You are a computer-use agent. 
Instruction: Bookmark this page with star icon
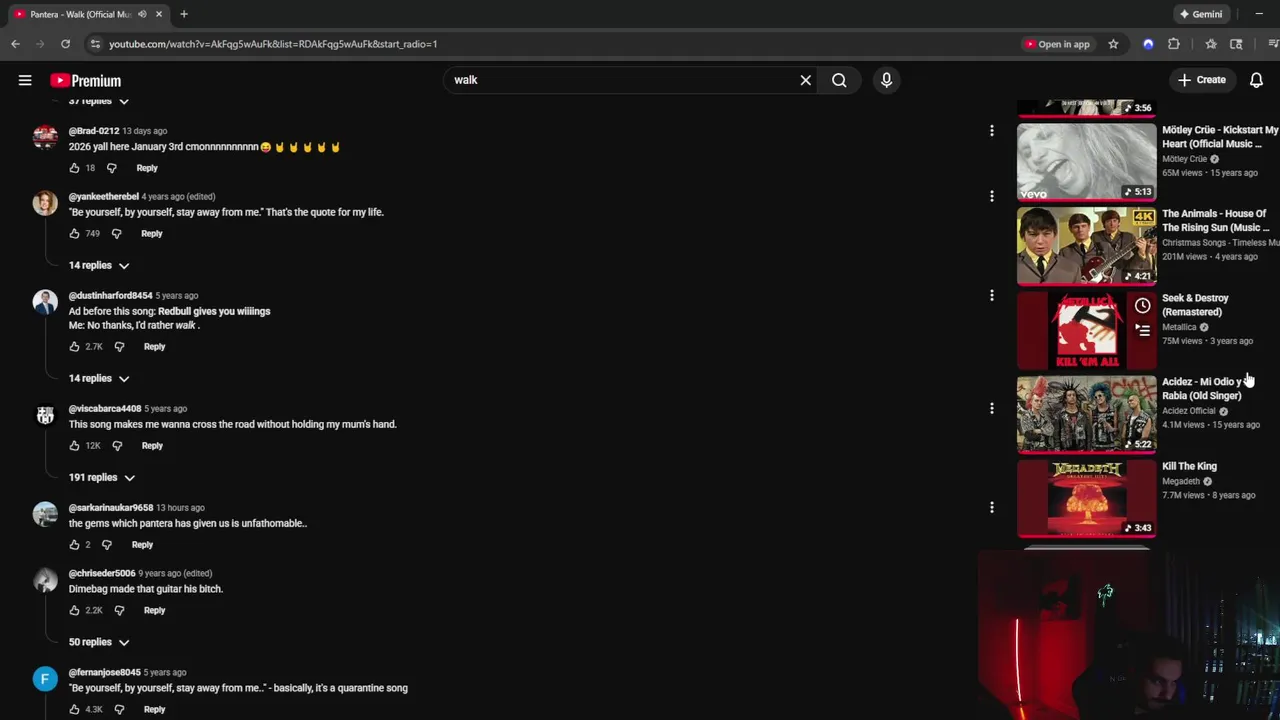pos(1113,44)
